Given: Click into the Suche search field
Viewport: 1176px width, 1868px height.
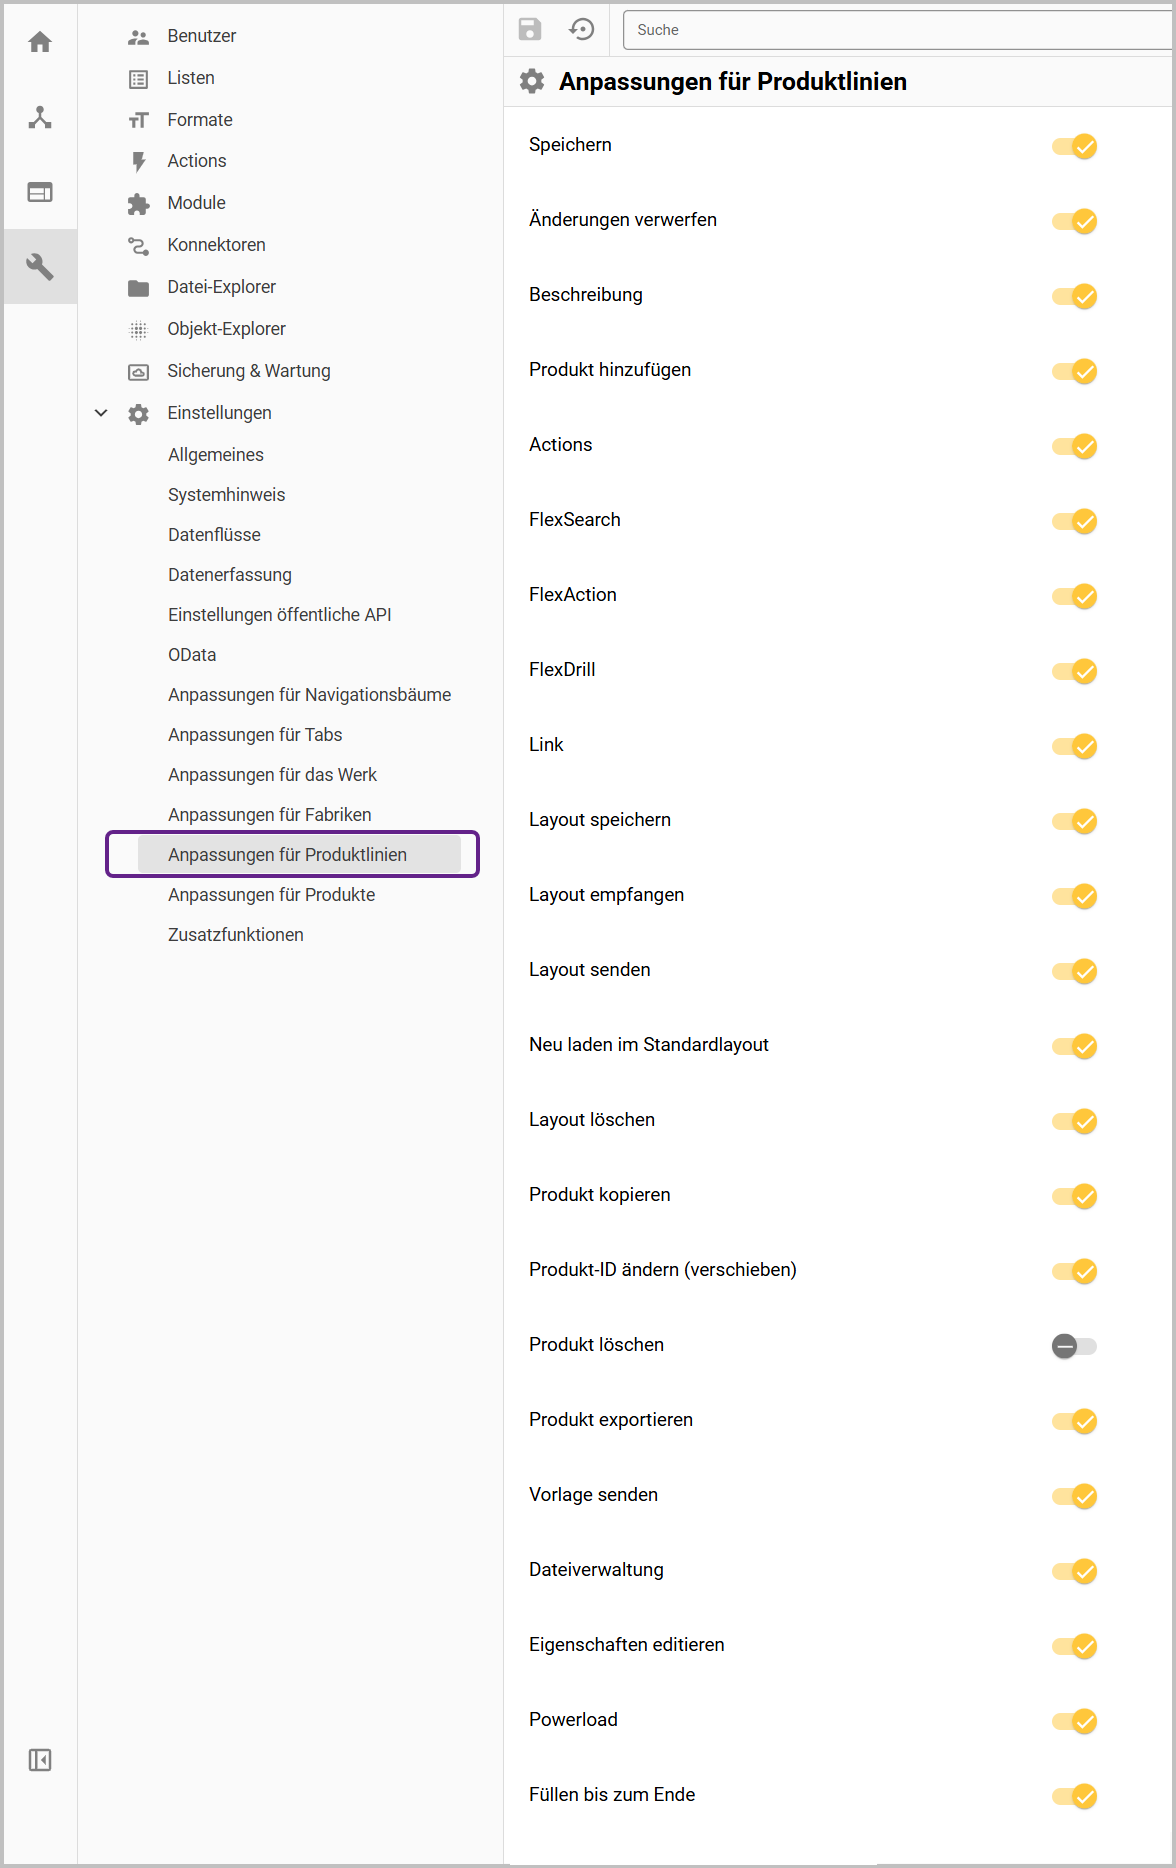Looking at the screenshot, I should [x=897, y=30].
